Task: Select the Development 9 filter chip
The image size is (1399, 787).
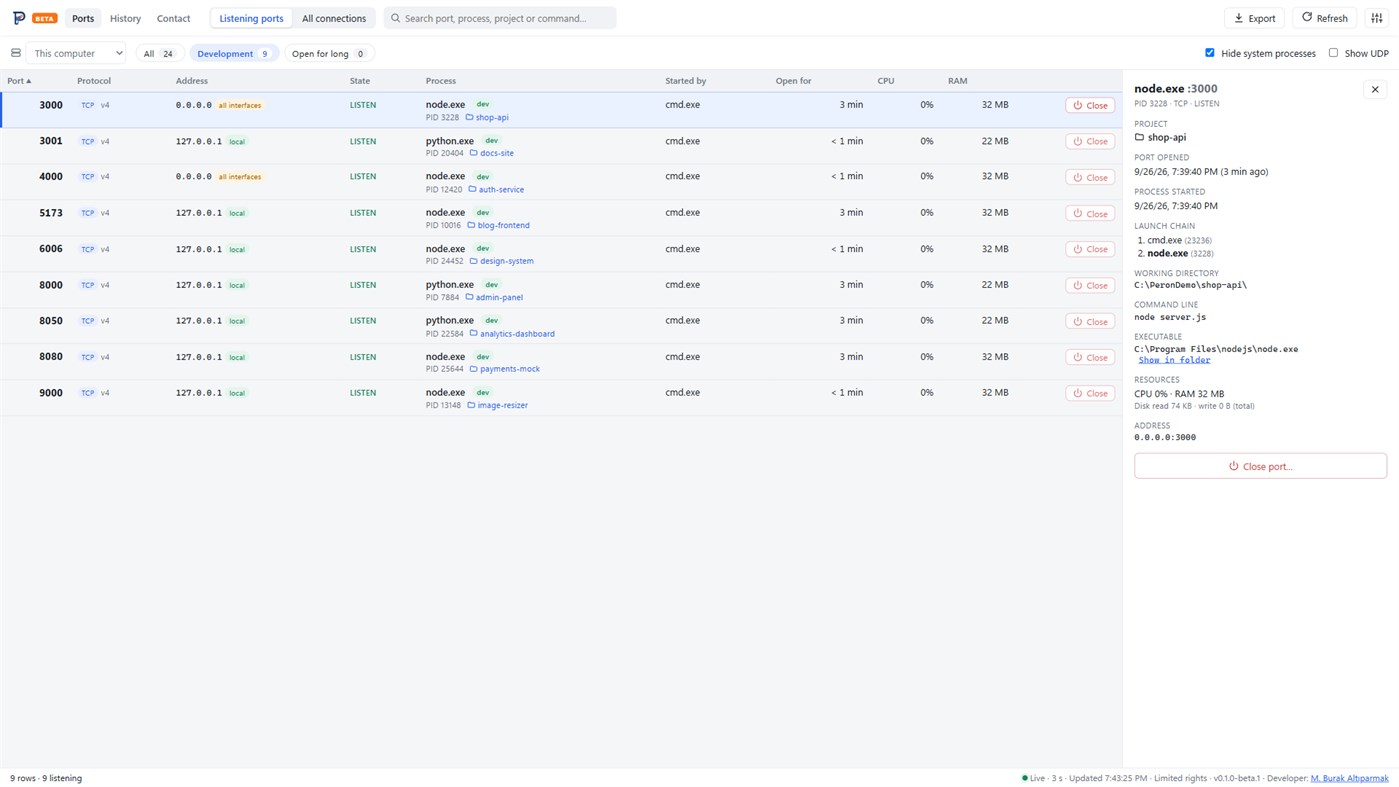Action: click(x=234, y=53)
